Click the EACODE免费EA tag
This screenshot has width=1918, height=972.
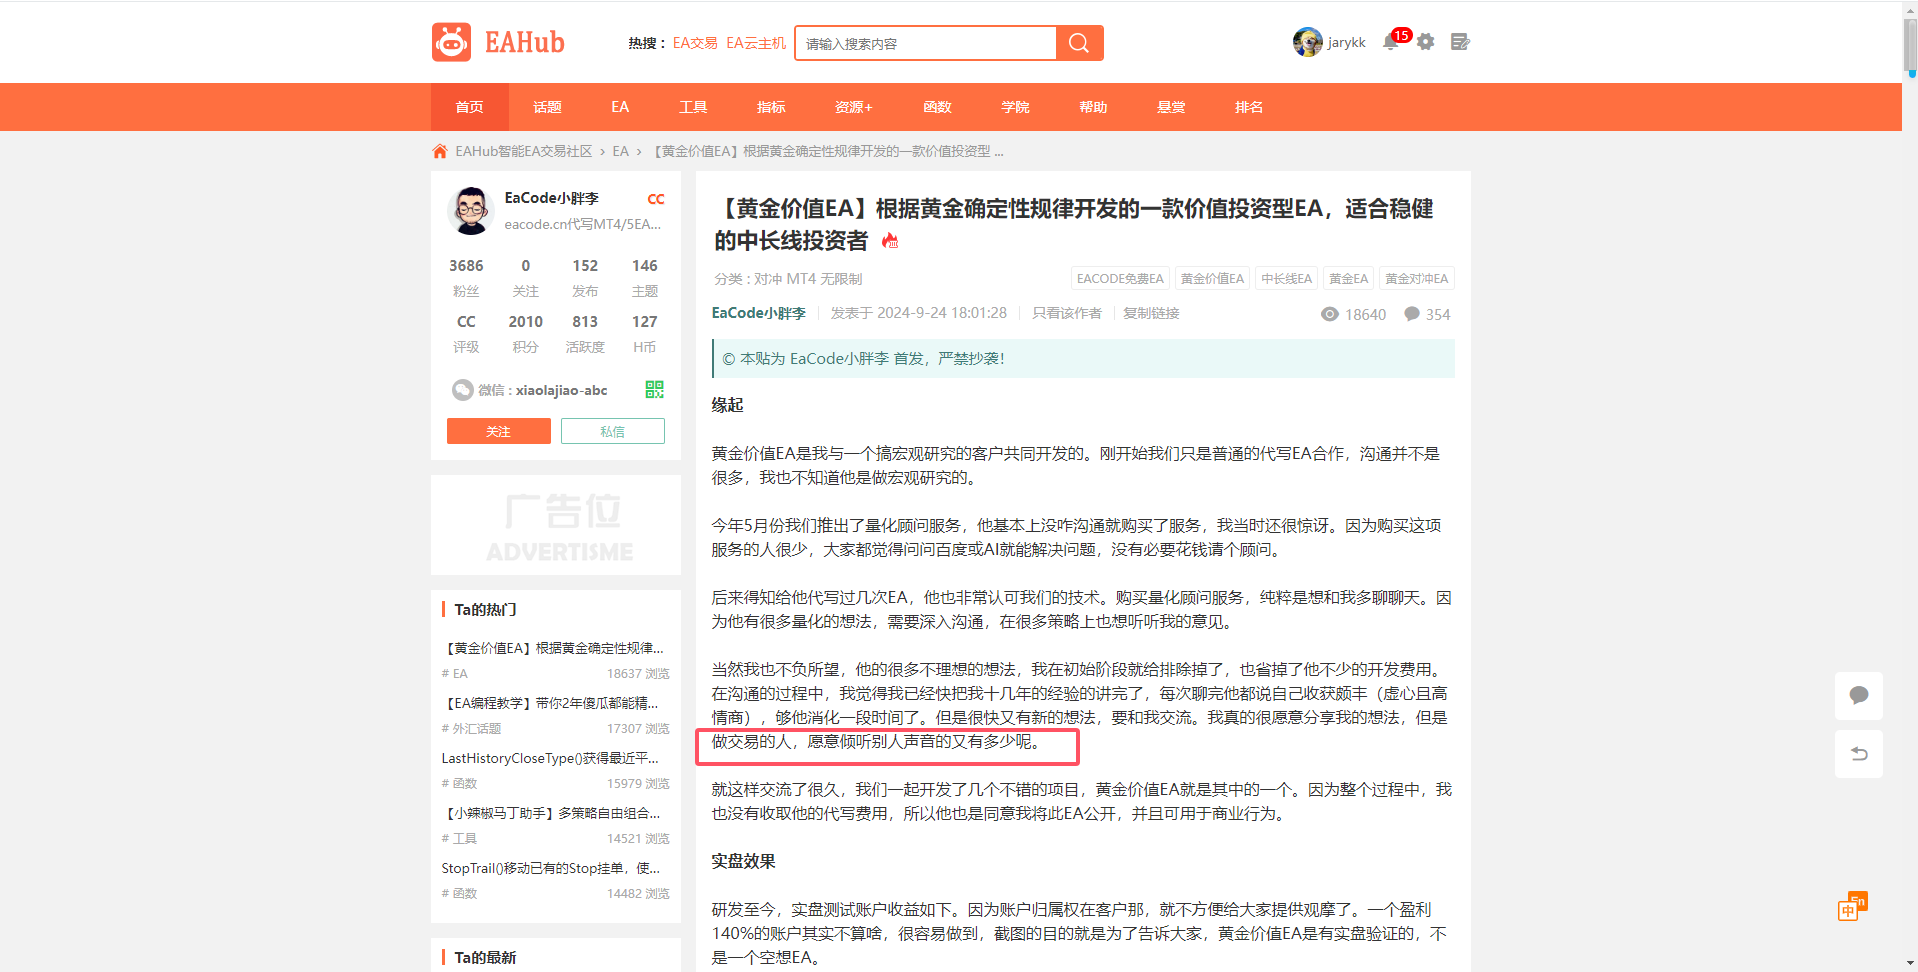click(1120, 279)
